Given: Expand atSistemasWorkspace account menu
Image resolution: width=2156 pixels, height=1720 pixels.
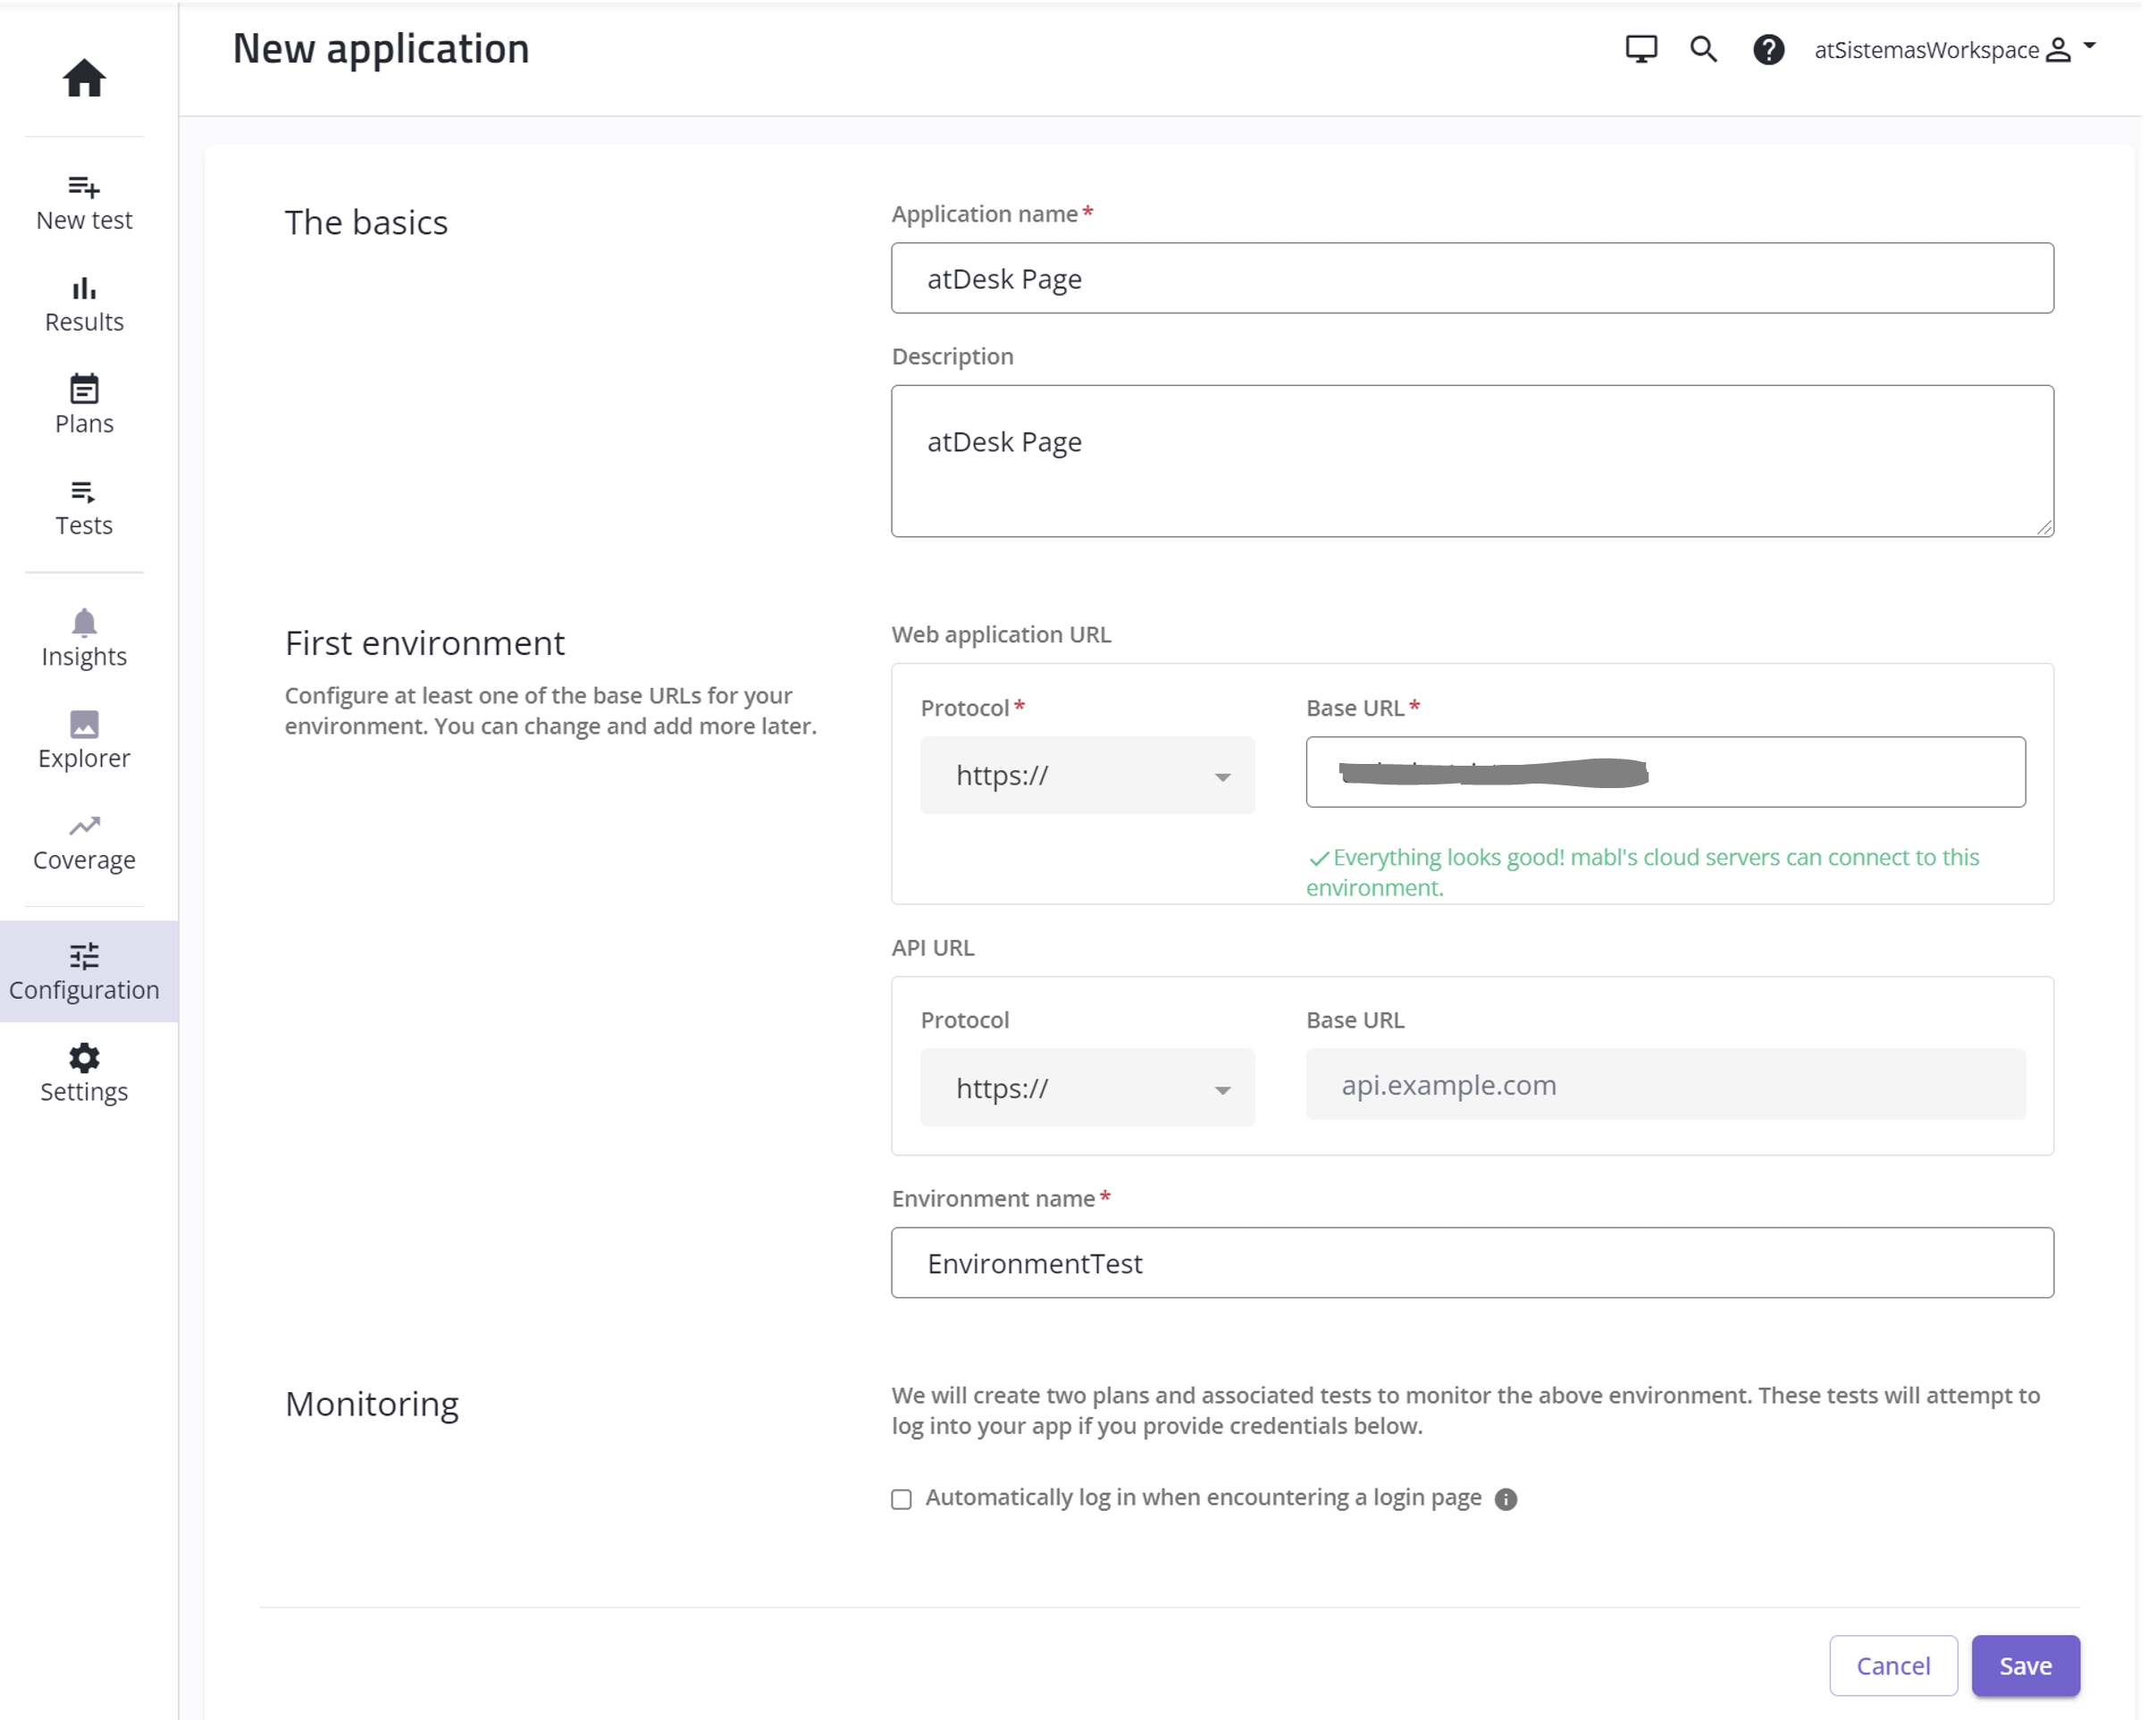Looking at the screenshot, I should (1954, 49).
